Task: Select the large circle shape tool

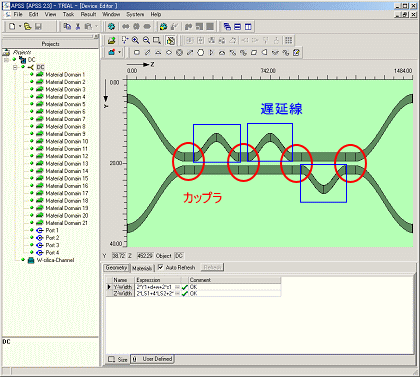Action: 201,53
